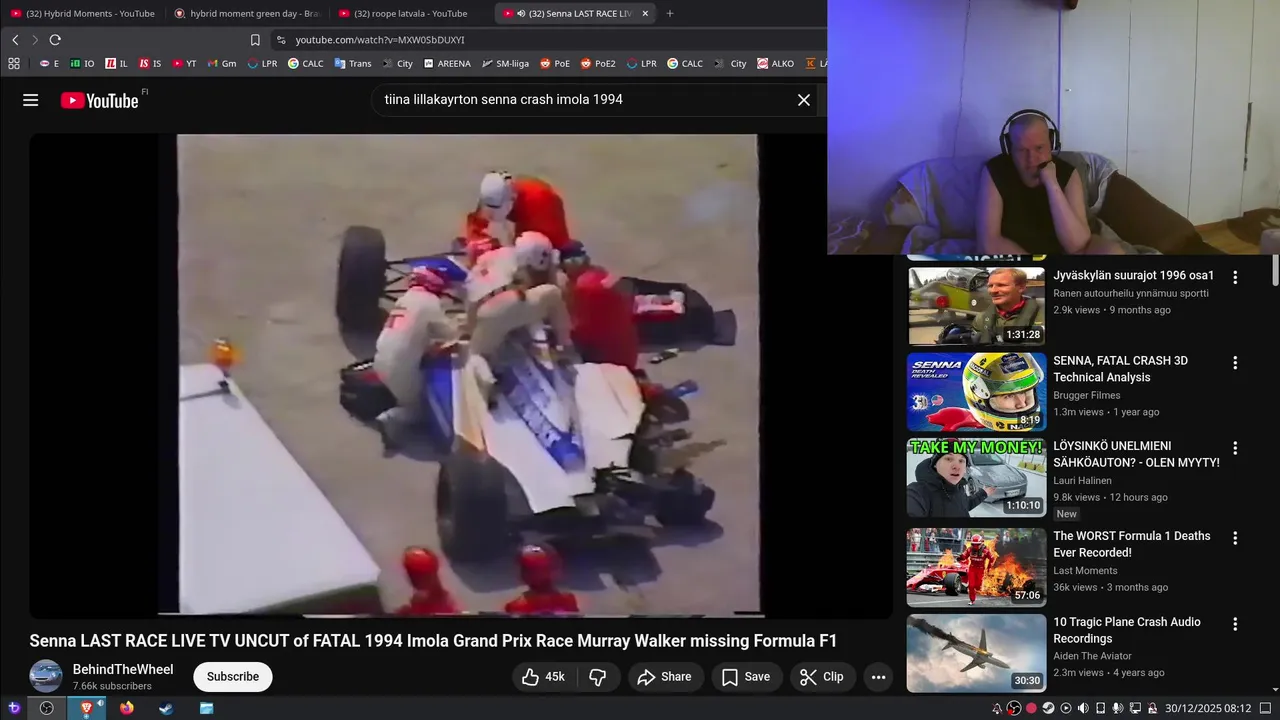Open KDE application launcher
This screenshot has width=1280, height=720.
click(x=14, y=708)
